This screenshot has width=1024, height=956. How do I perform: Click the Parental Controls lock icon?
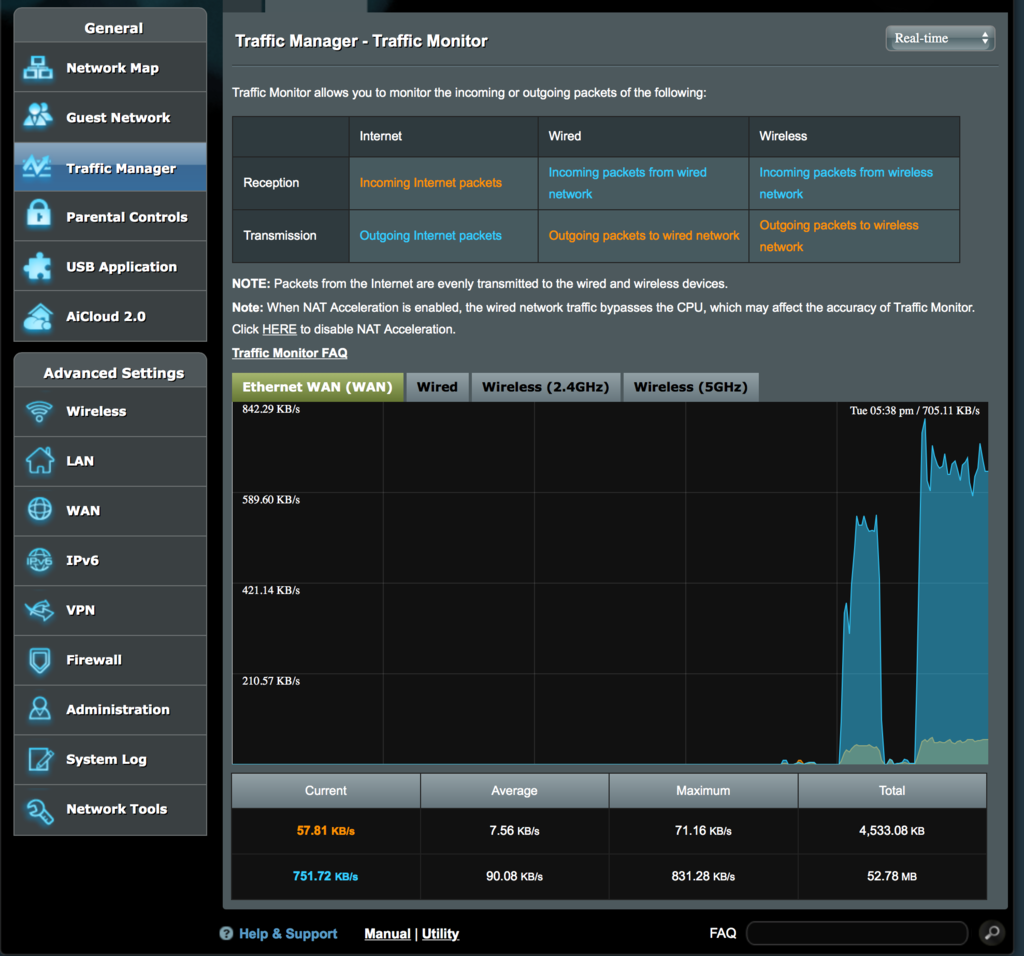click(39, 215)
